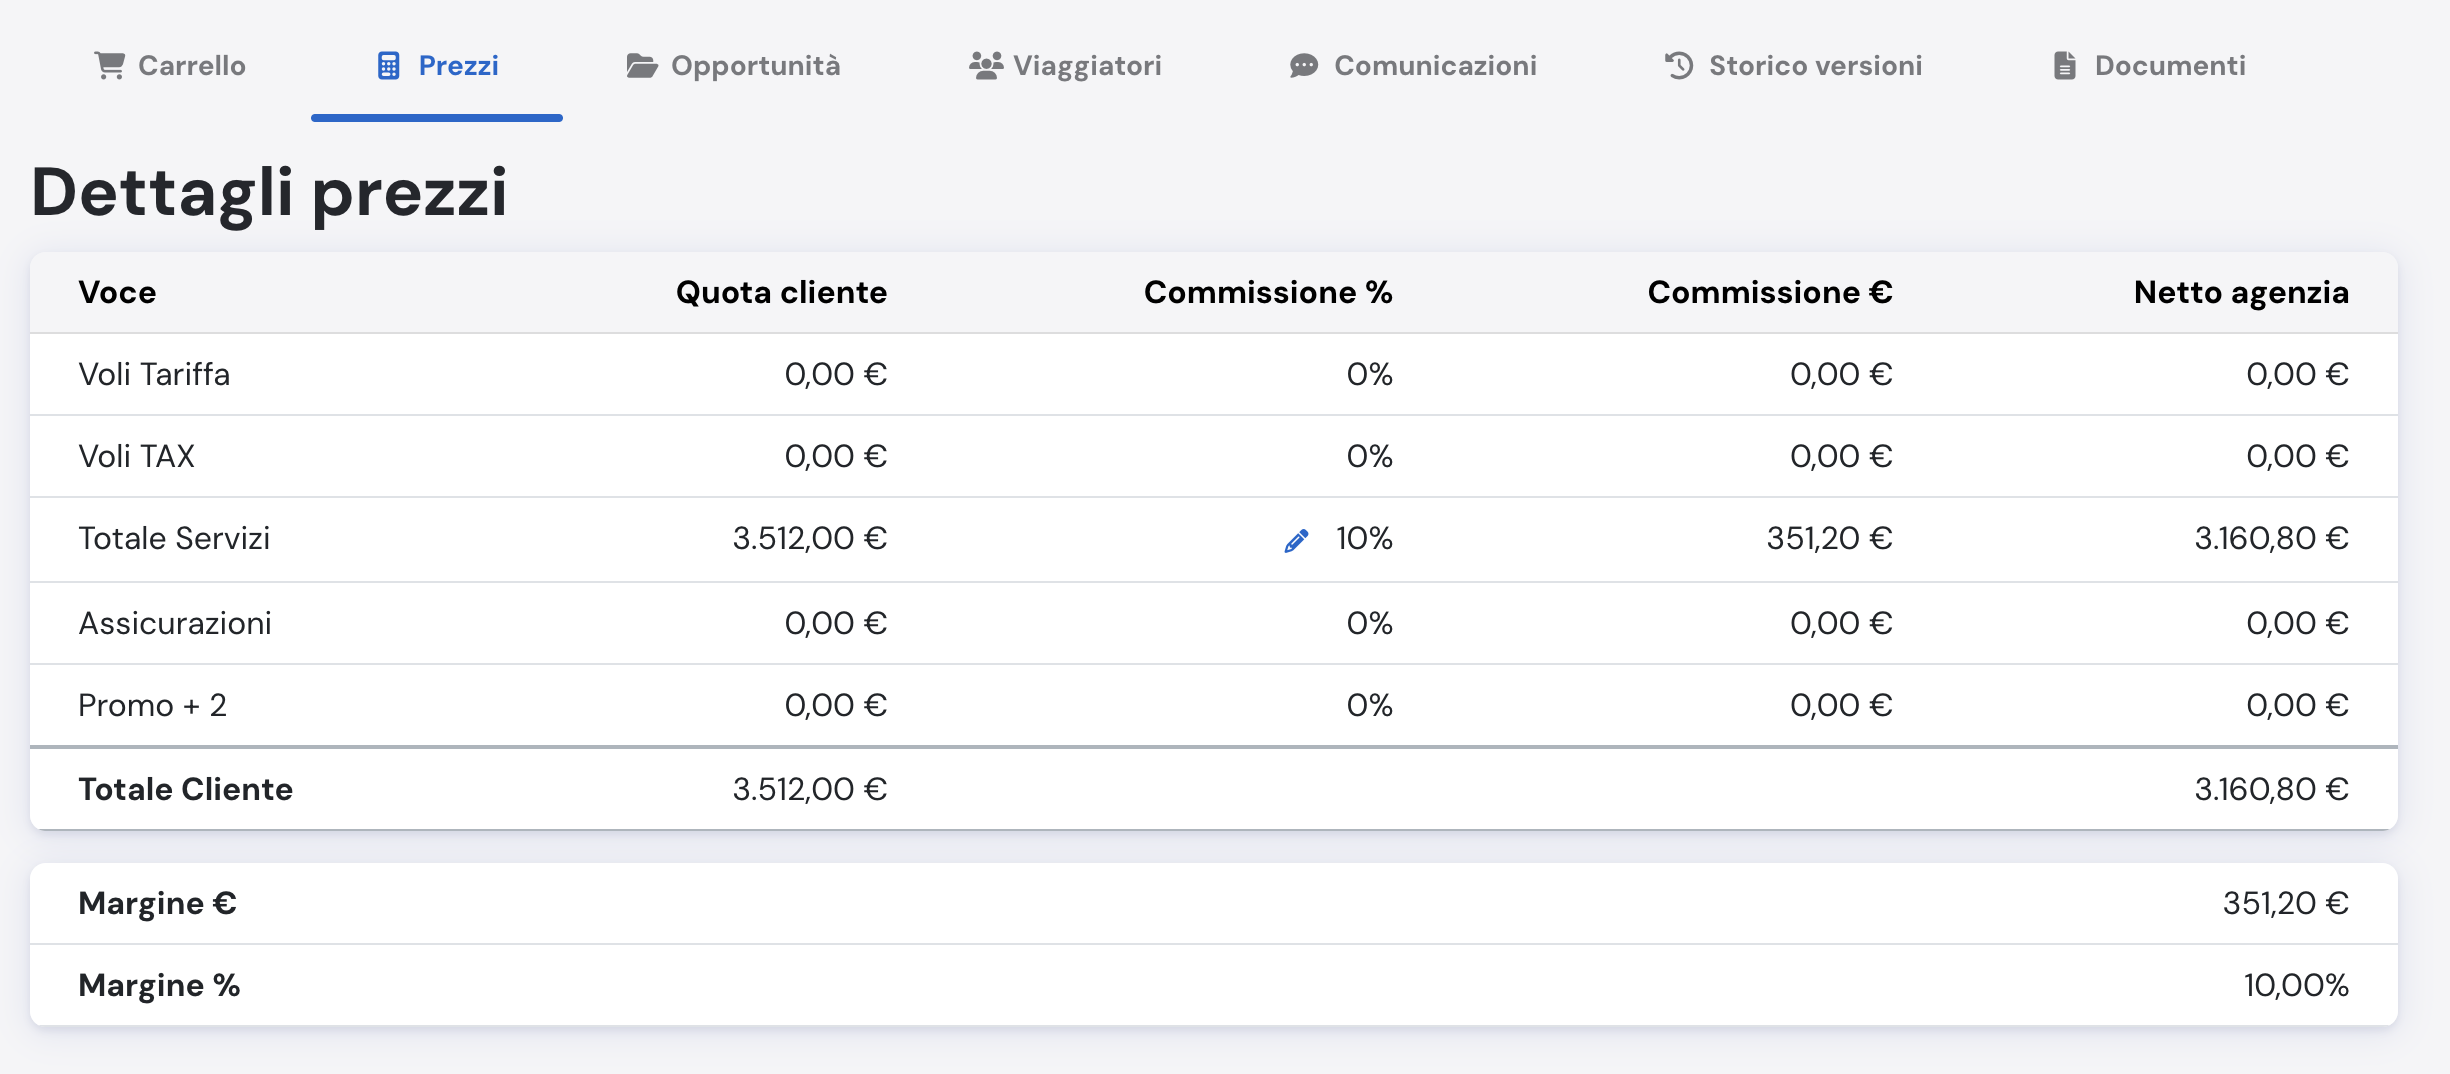Image resolution: width=2450 pixels, height=1074 pixels.
Task: Click the people group icon beside Viaggiatori
Action: coord(986,66)
